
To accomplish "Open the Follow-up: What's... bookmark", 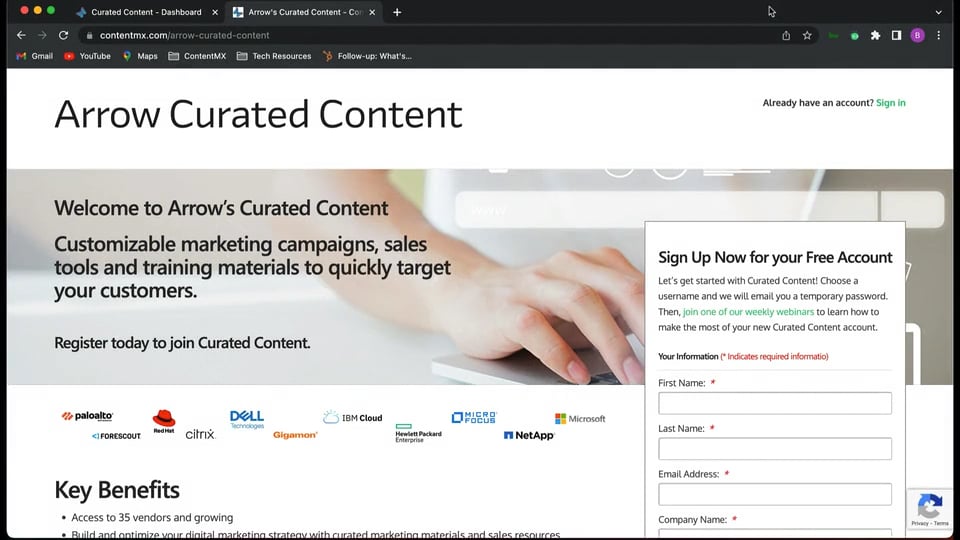I will pos(367,56).
